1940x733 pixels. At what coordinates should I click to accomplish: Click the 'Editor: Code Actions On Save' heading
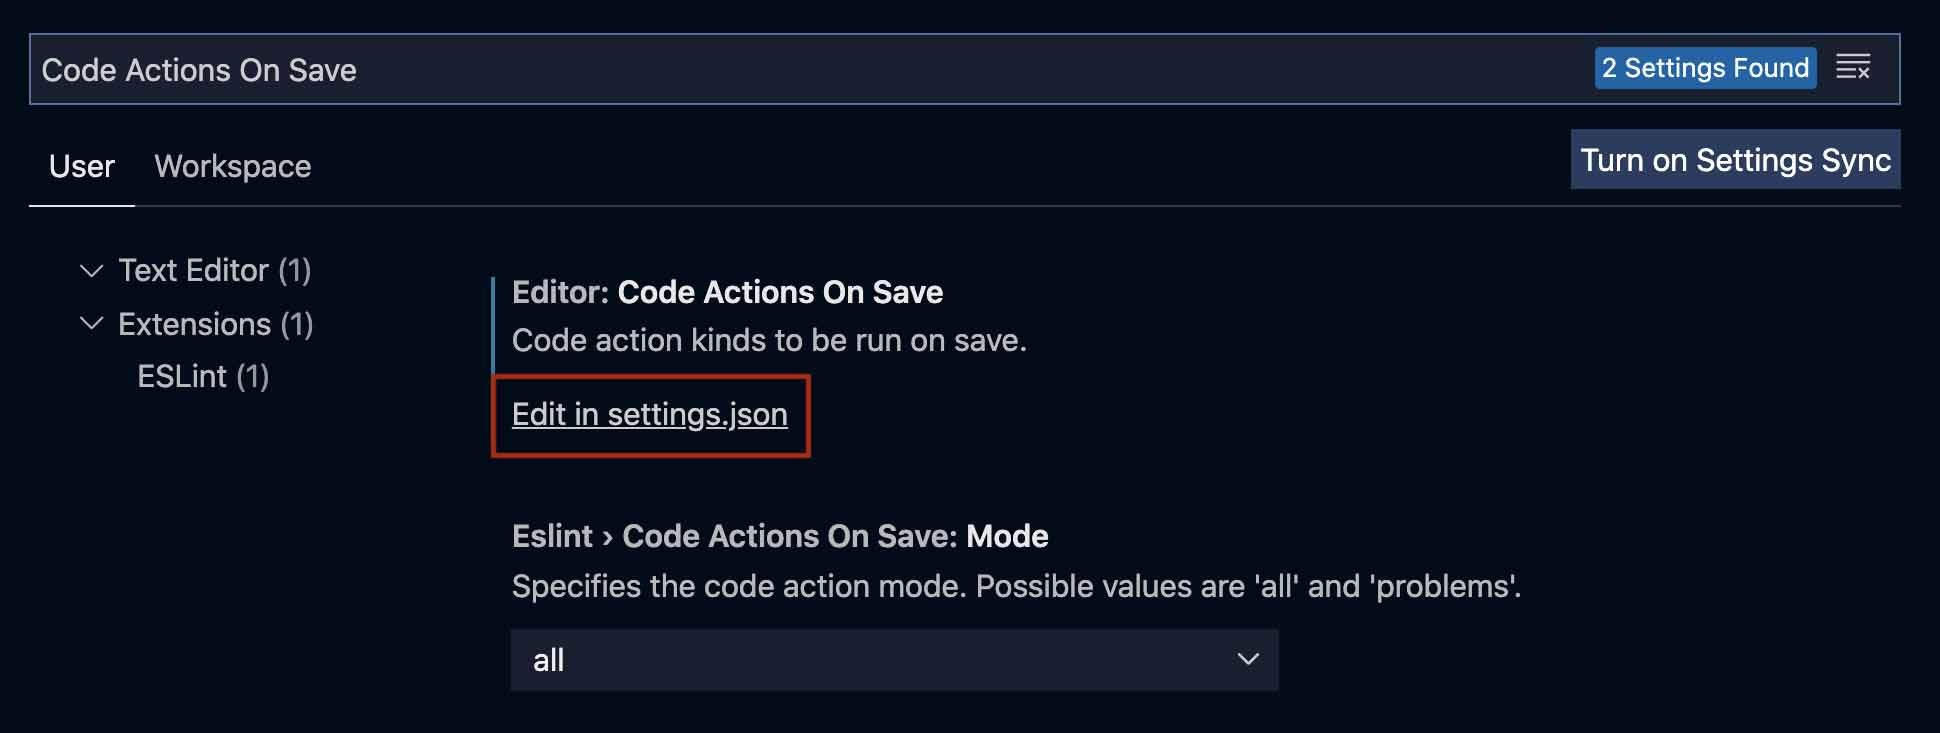(727, 292)
